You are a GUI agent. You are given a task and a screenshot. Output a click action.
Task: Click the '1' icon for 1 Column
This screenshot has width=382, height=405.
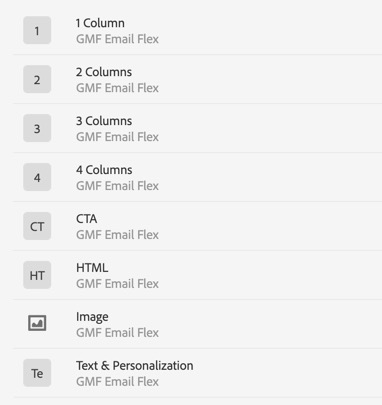tap(37, 30)
